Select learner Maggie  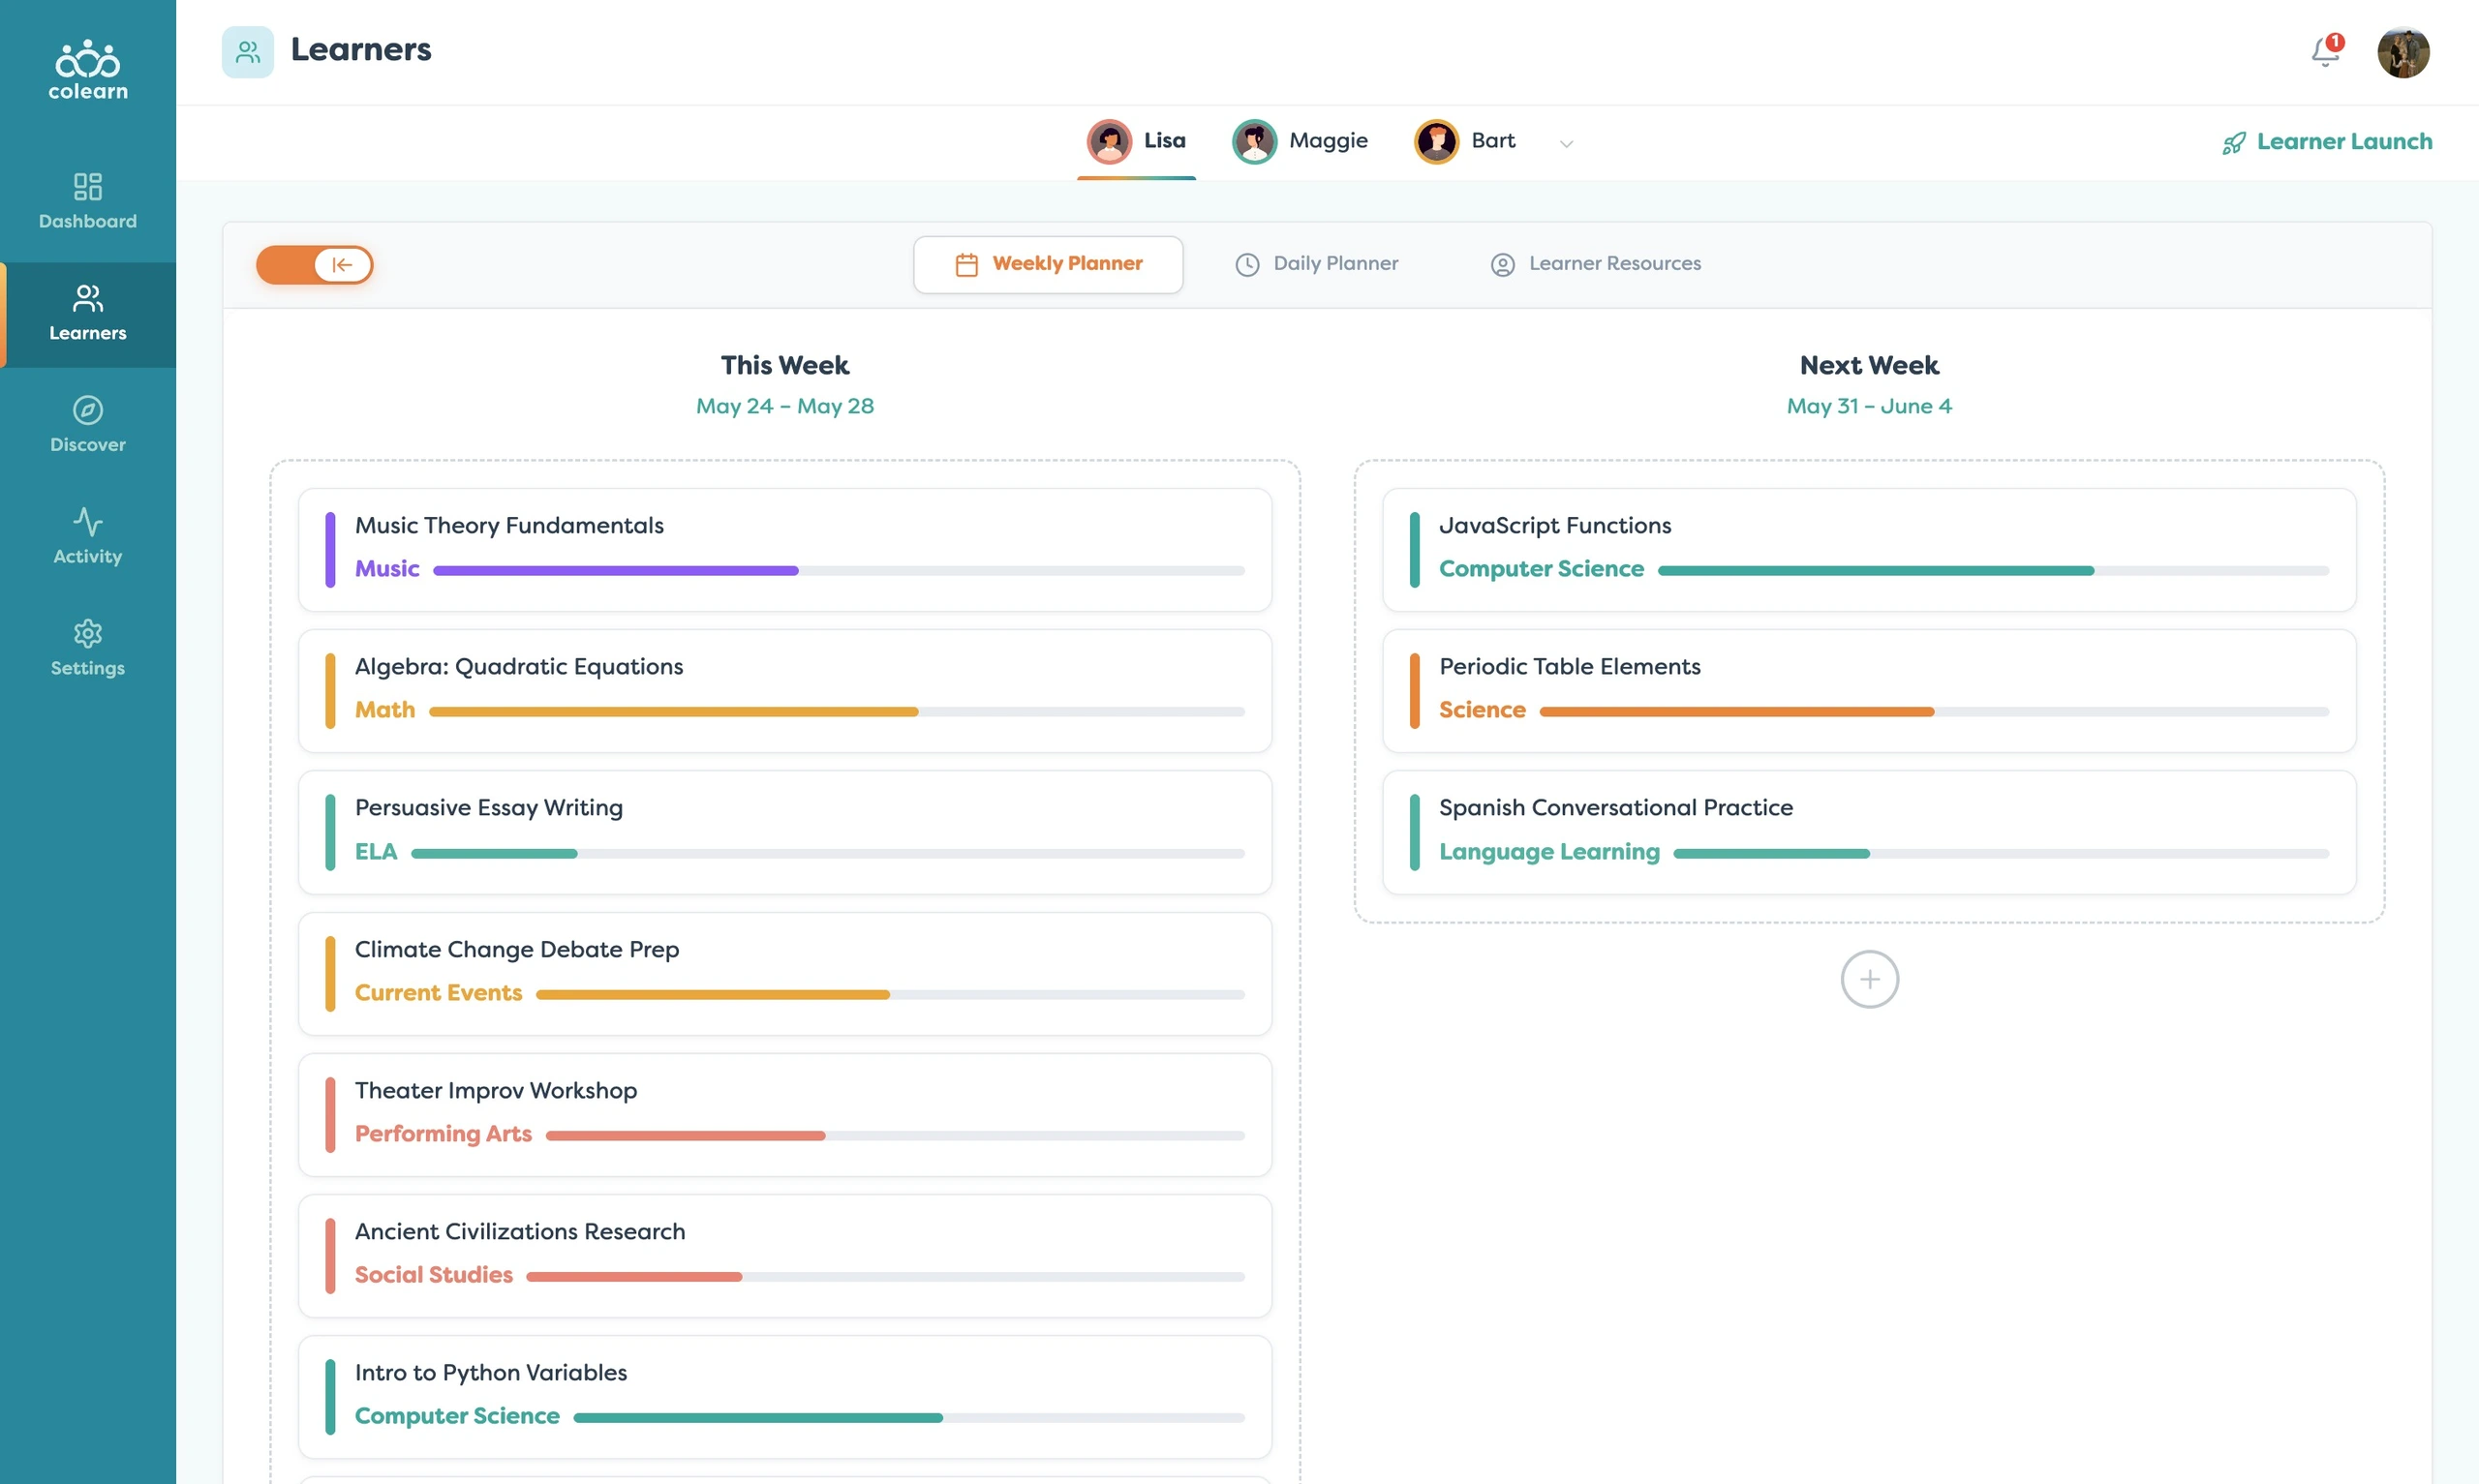coord(1299,141)
